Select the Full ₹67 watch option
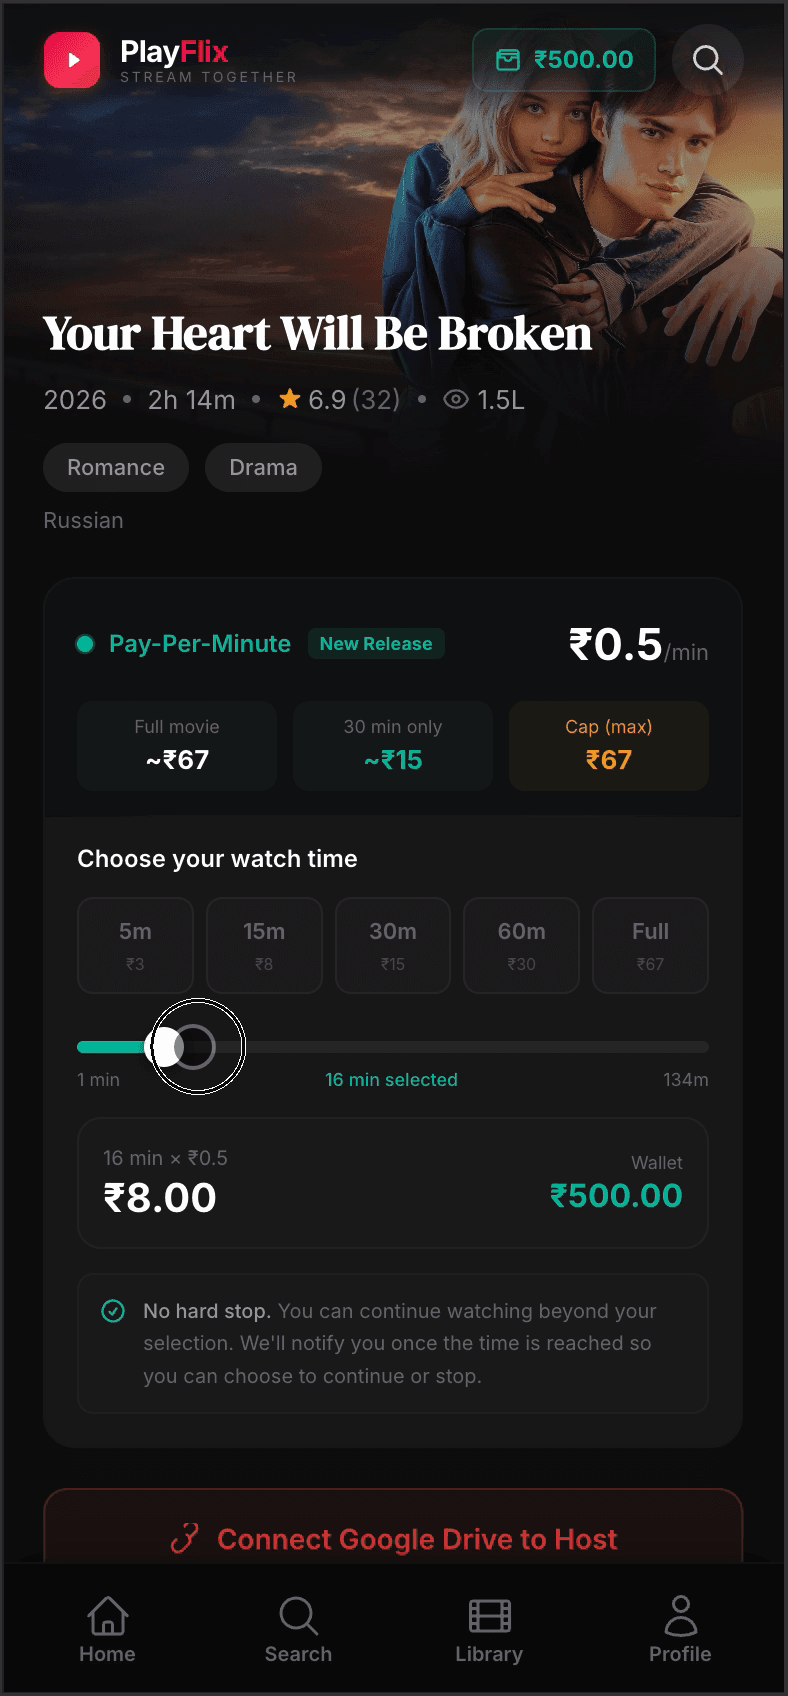Image resolution: width=788 pixels, height=1696 pixels. click(x=650, y=945)
